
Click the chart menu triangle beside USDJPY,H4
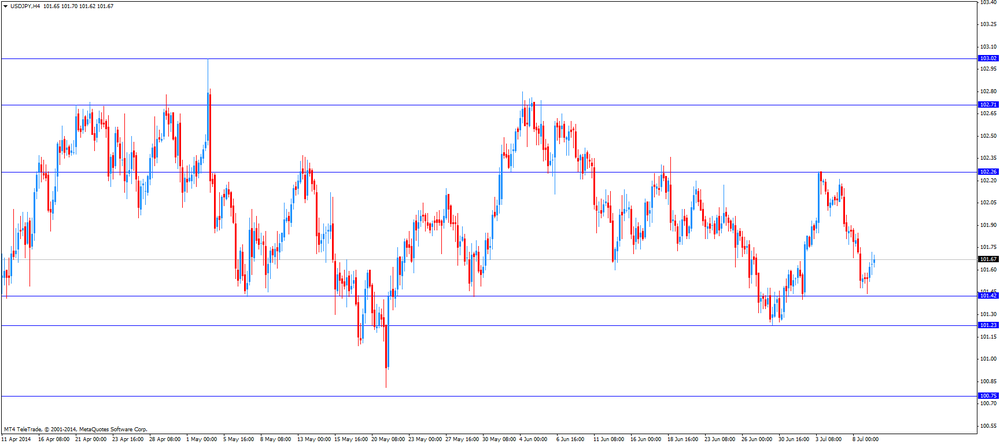(x=6, y=6)
